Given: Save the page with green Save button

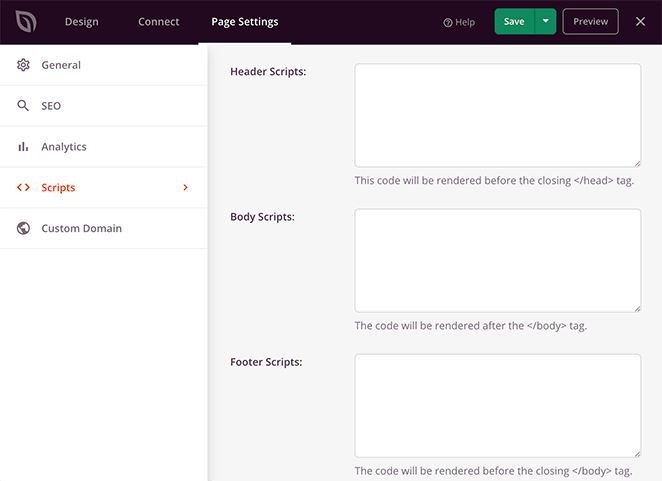Looking at the screenshot, I should tap(514, 21).
